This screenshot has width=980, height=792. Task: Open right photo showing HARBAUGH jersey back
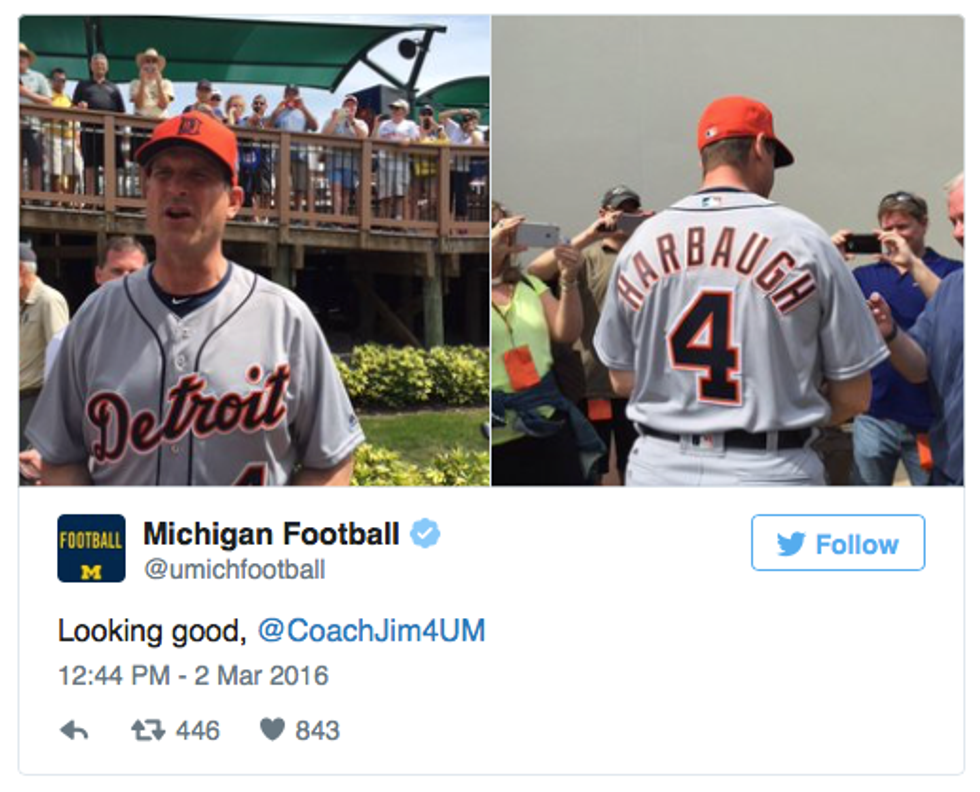[727, 250]
